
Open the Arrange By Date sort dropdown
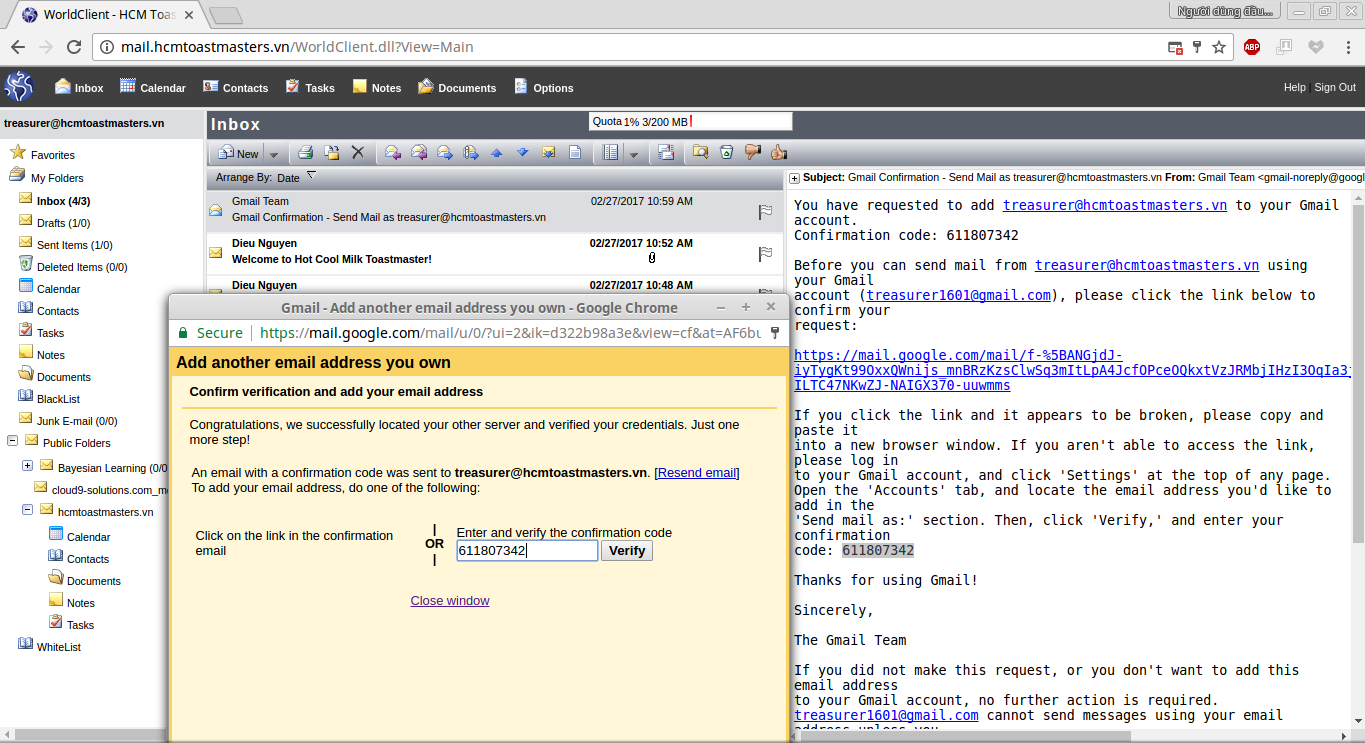311,176
